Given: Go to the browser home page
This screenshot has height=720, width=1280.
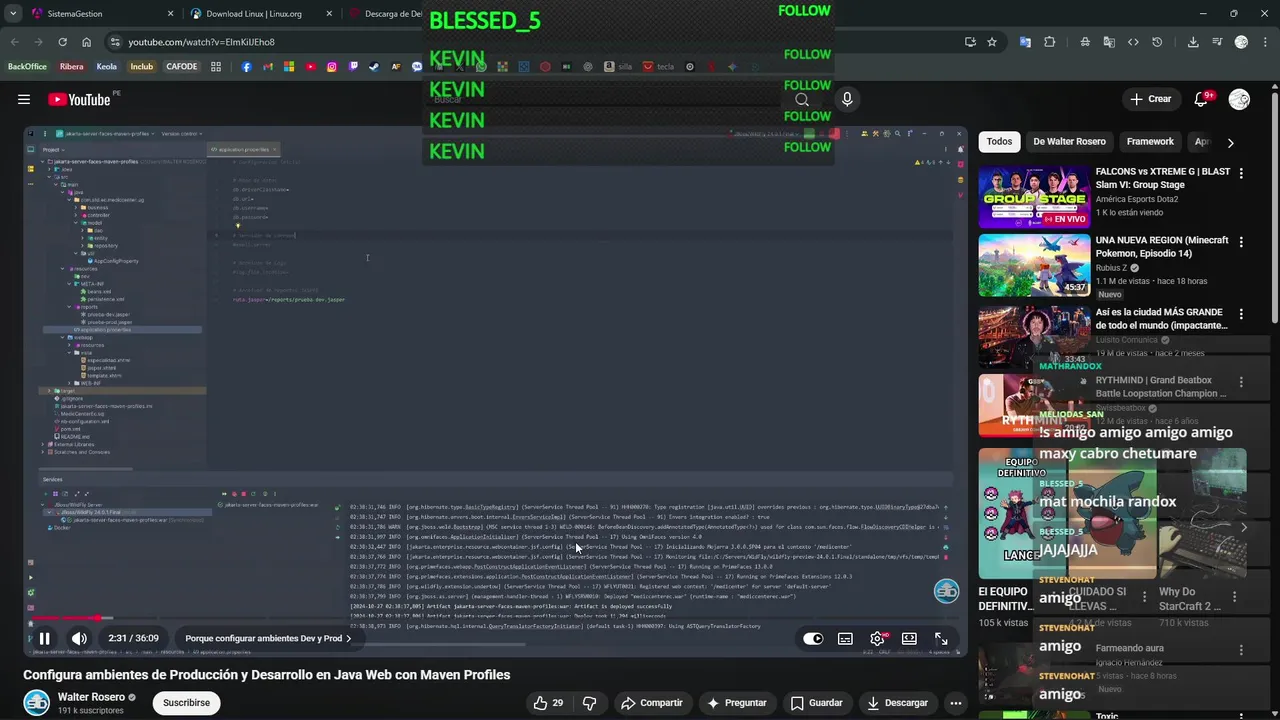Looking at the screenshot, I should tap(86, 42).
